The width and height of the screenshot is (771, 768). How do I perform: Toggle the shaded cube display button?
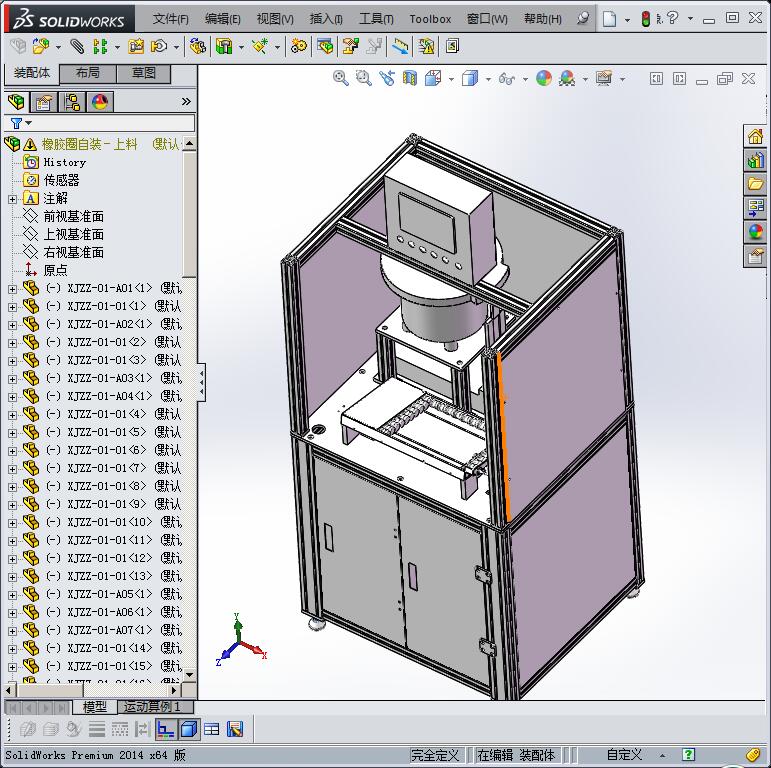pyautogui.click(x=188, y=729)
